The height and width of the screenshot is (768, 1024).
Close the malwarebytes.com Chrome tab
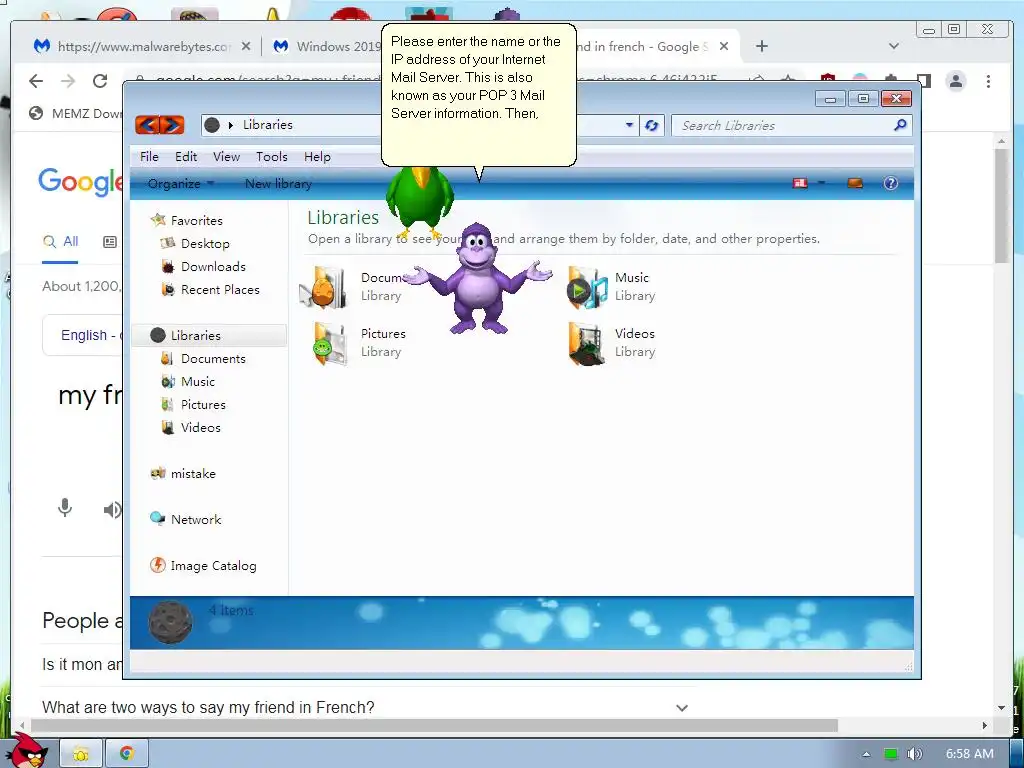[x=246, y=46]
